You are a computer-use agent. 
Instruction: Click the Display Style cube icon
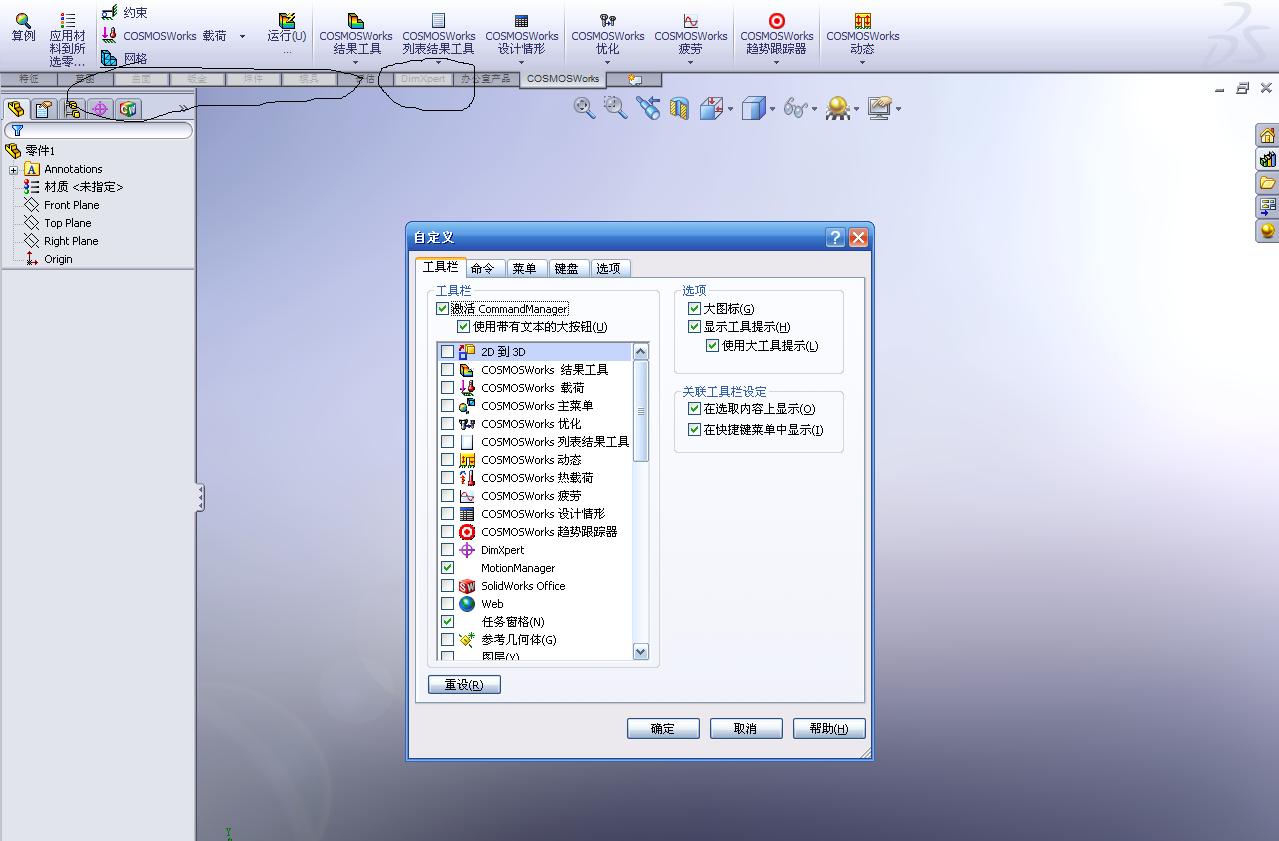tap(753, 108)
